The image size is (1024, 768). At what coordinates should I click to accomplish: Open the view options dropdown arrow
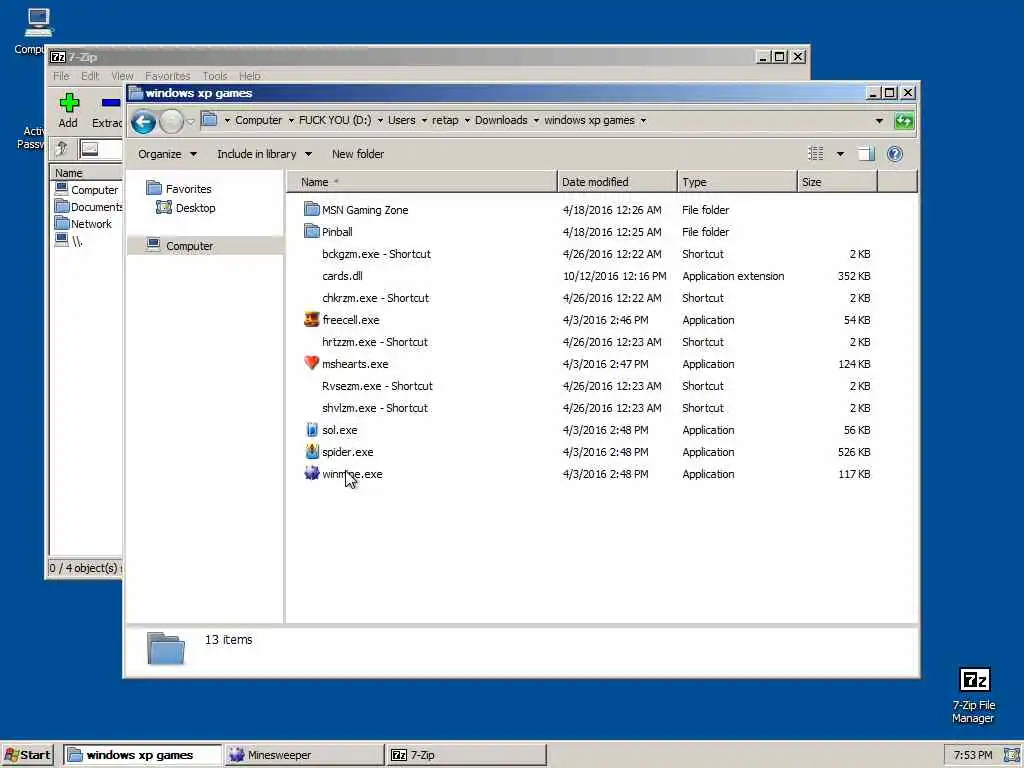click(840, 154)
